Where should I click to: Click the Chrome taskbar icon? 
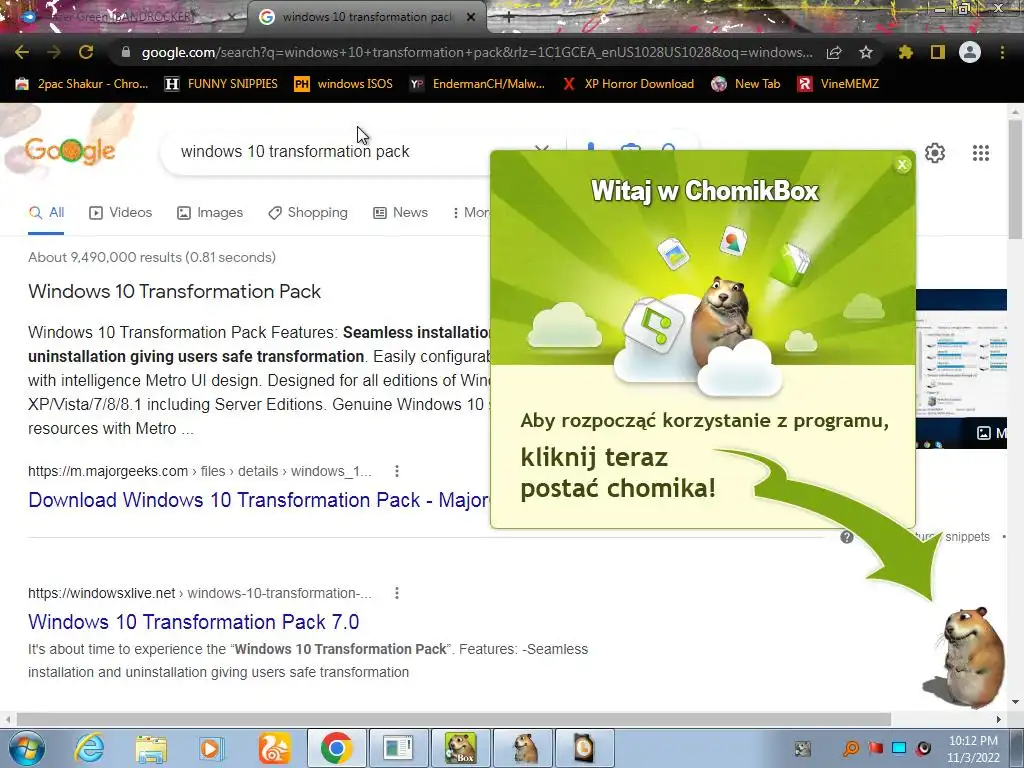336,748
